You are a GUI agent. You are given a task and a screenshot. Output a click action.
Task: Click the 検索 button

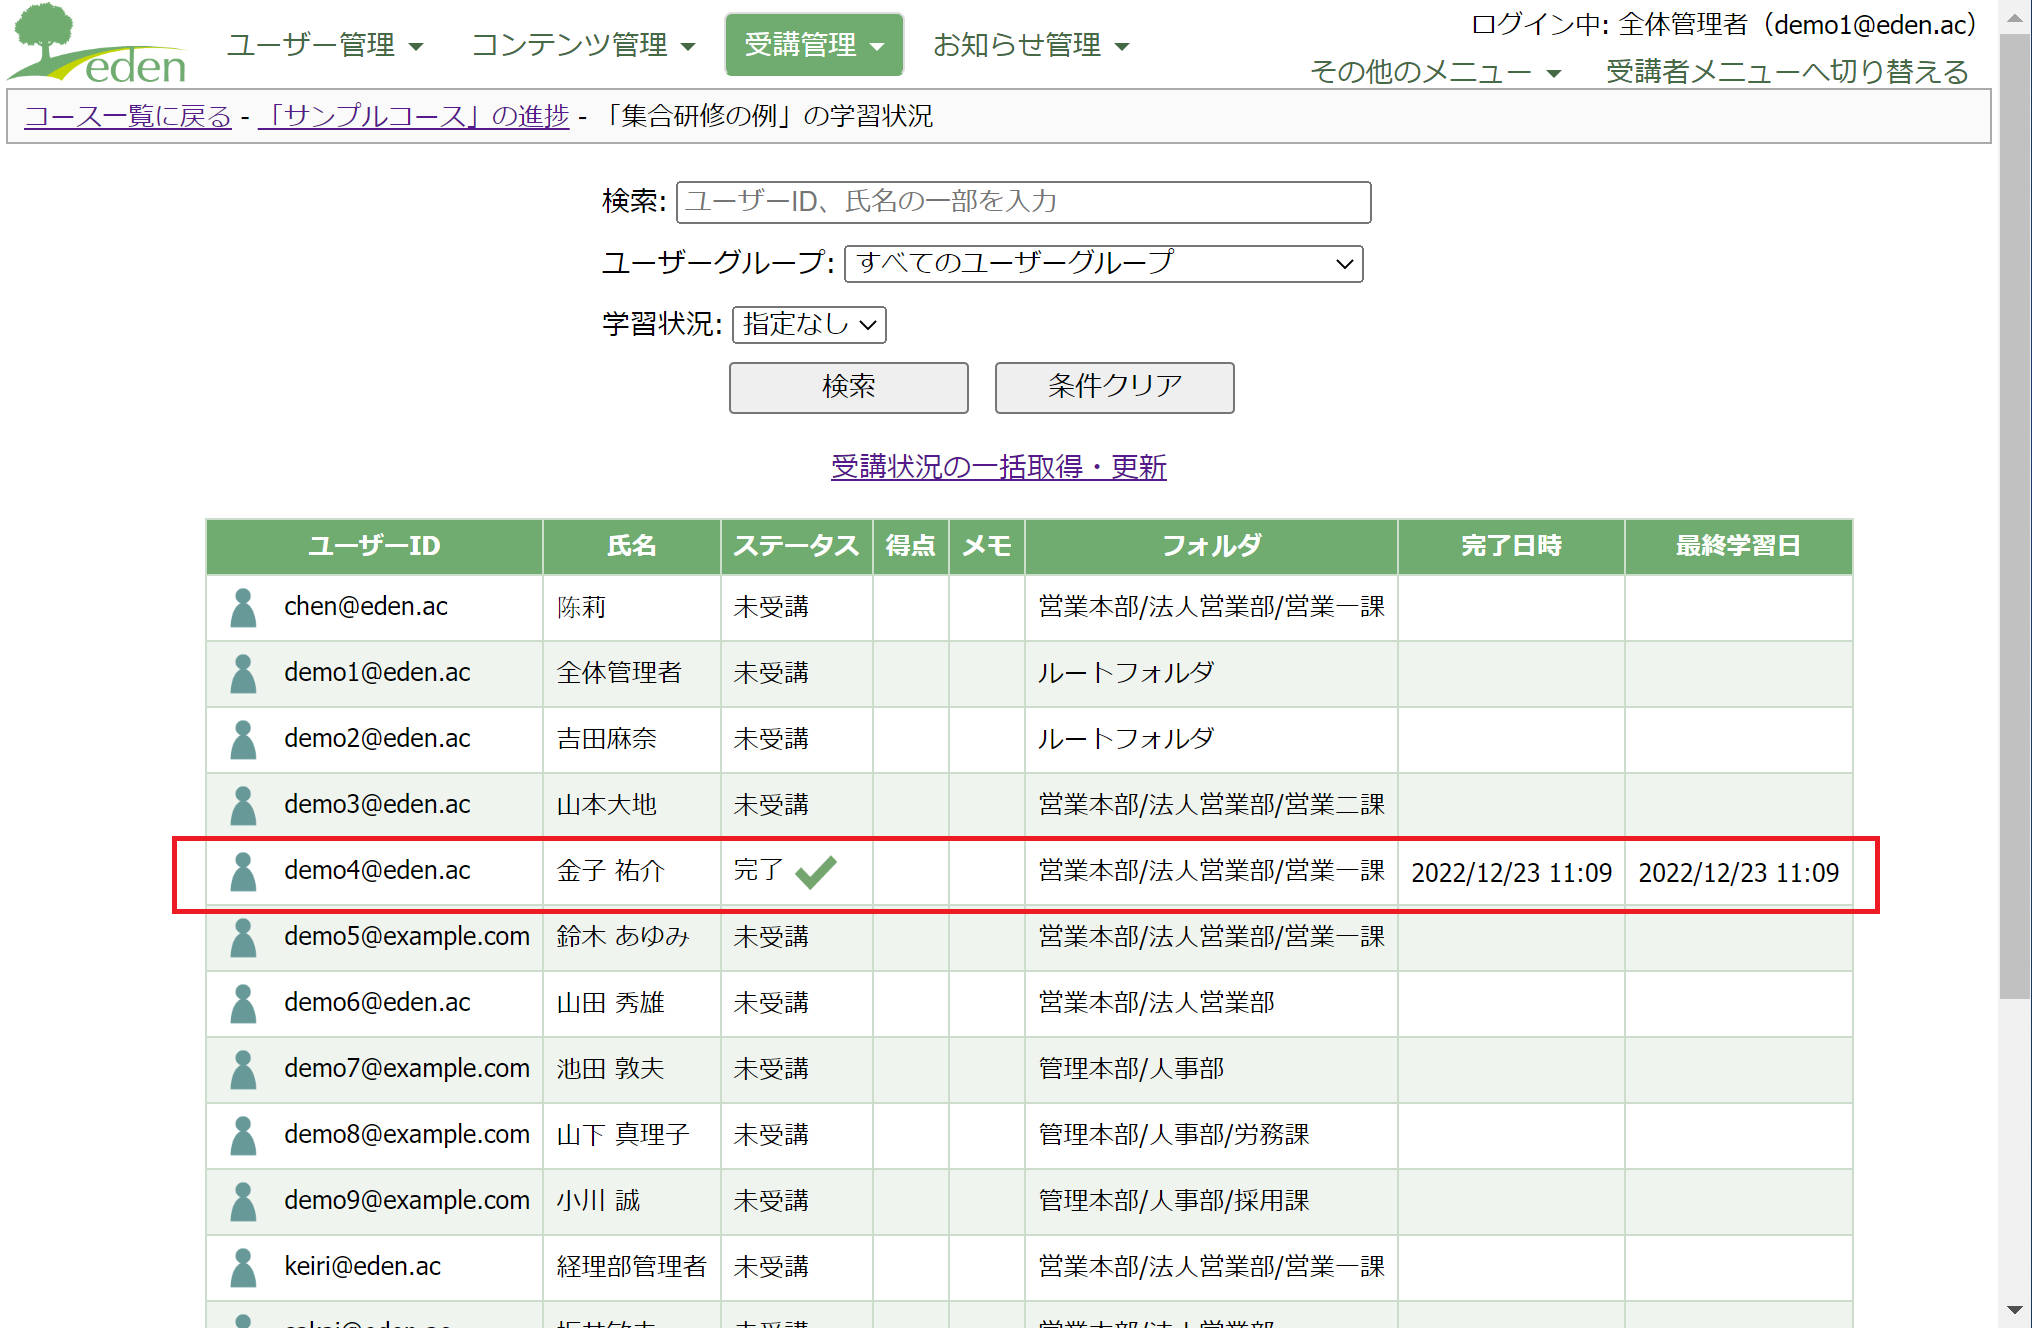tap(848, 387)
